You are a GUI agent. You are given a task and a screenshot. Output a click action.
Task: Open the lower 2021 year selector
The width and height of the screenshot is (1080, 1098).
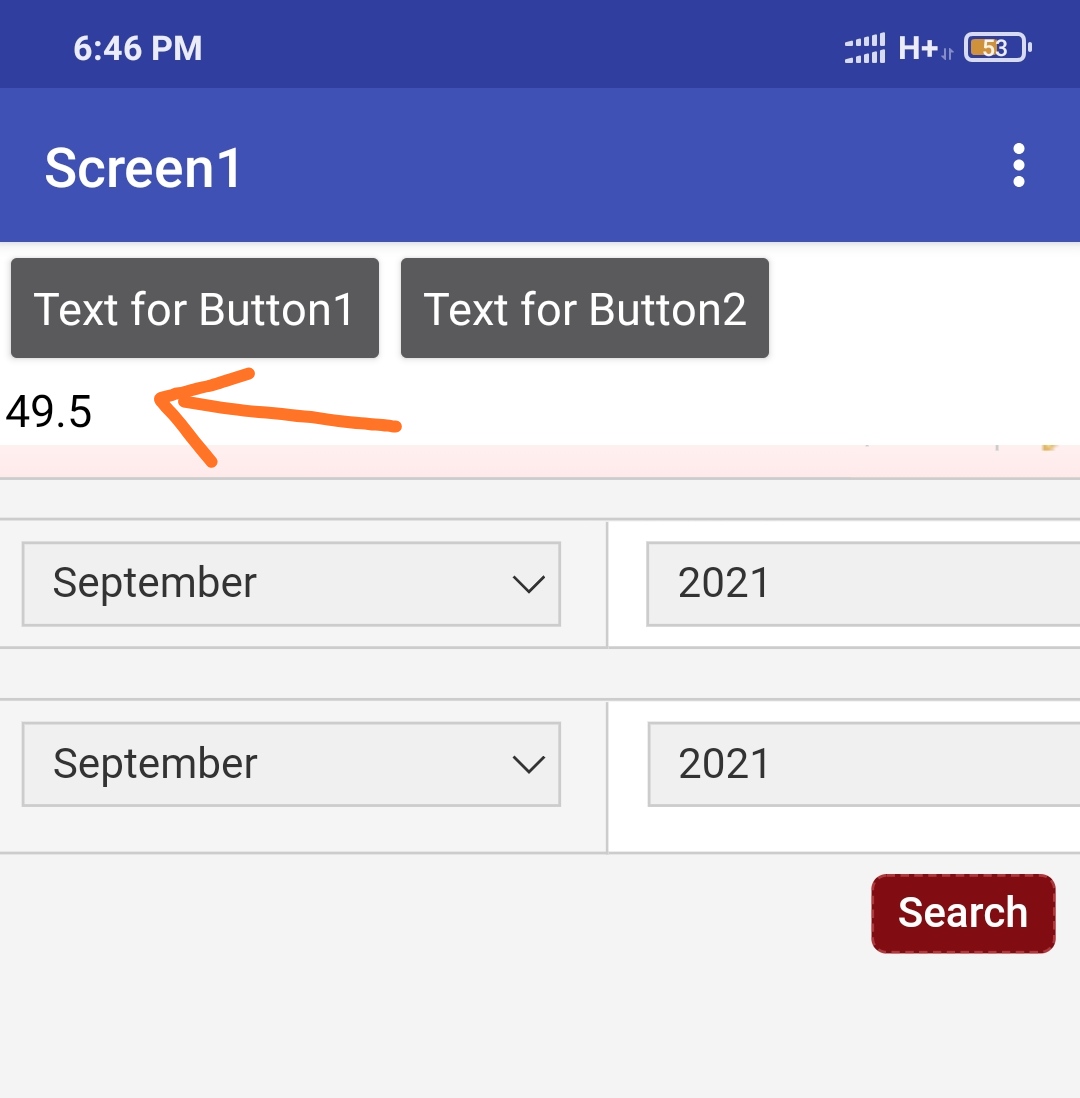860,765
